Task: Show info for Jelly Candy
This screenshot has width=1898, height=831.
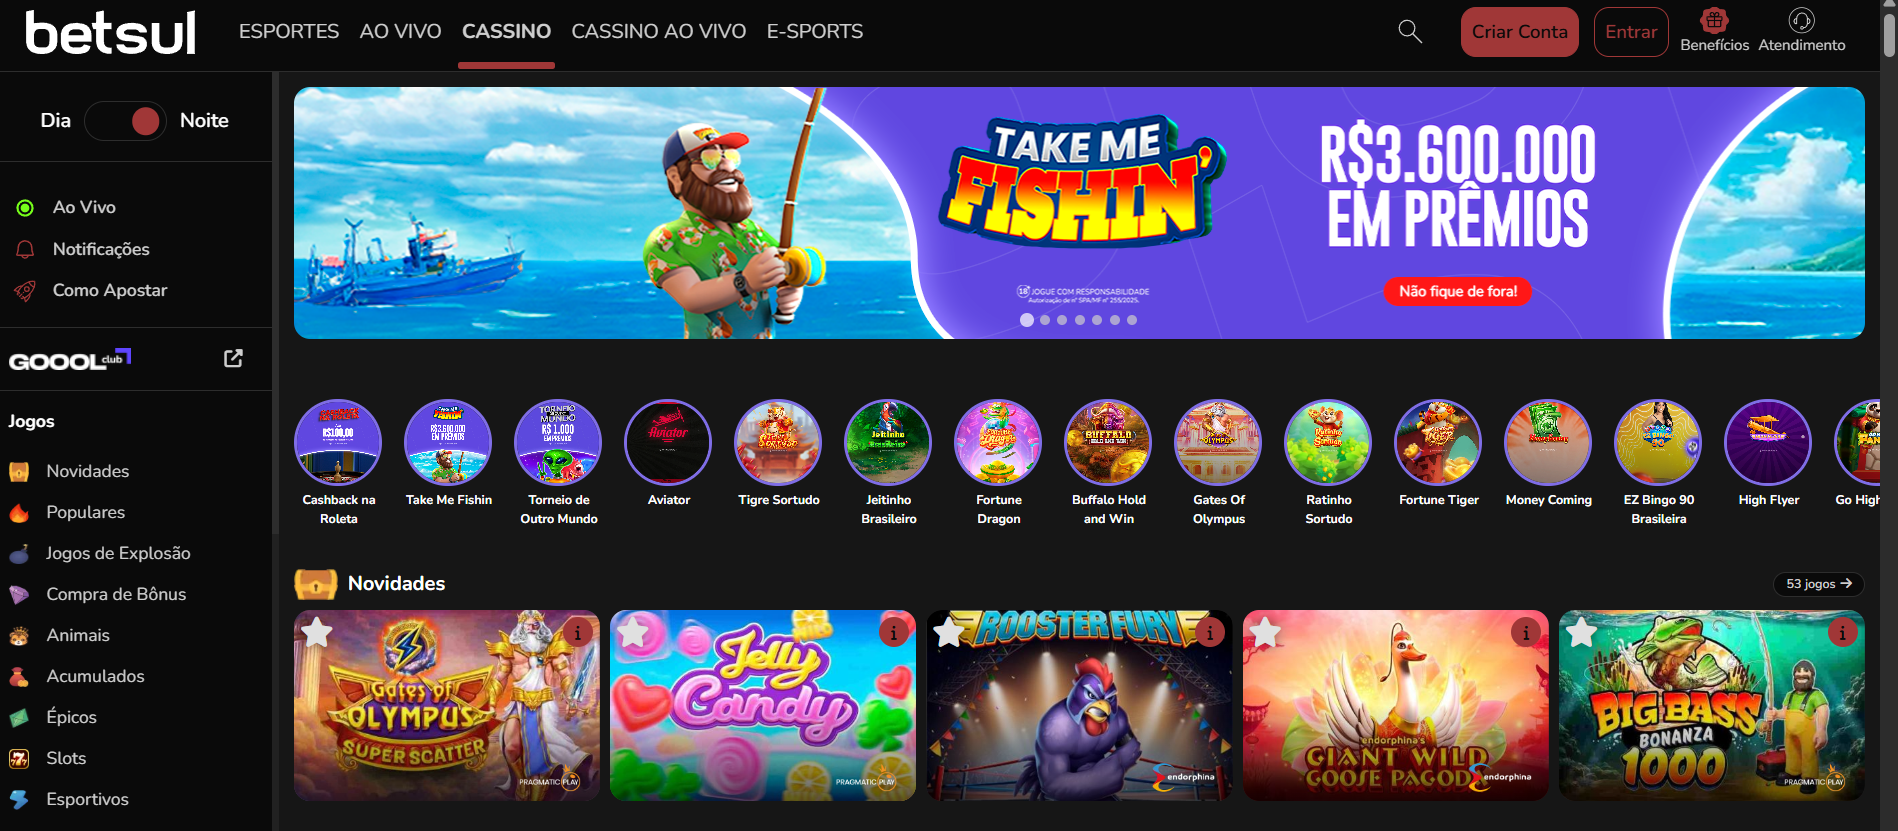Action: tap(893, 632)
